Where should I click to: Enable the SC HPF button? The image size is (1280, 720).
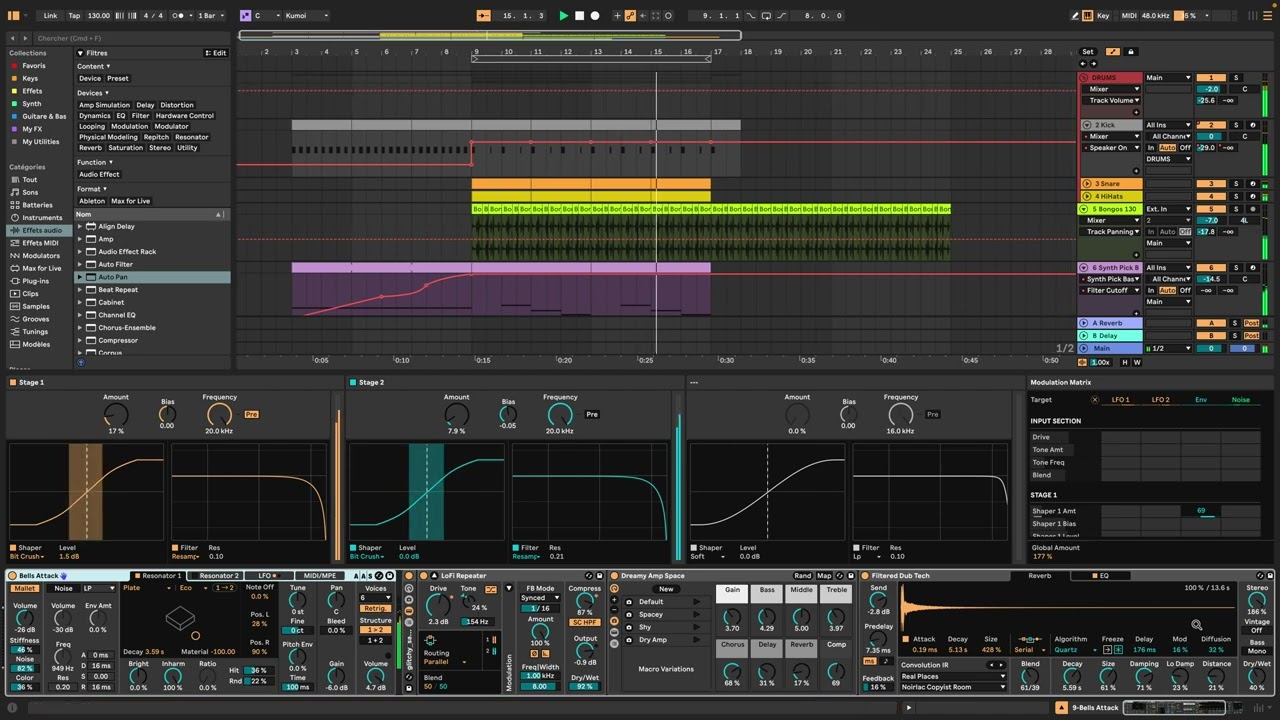pyautogui.click(x=585, y=623)
